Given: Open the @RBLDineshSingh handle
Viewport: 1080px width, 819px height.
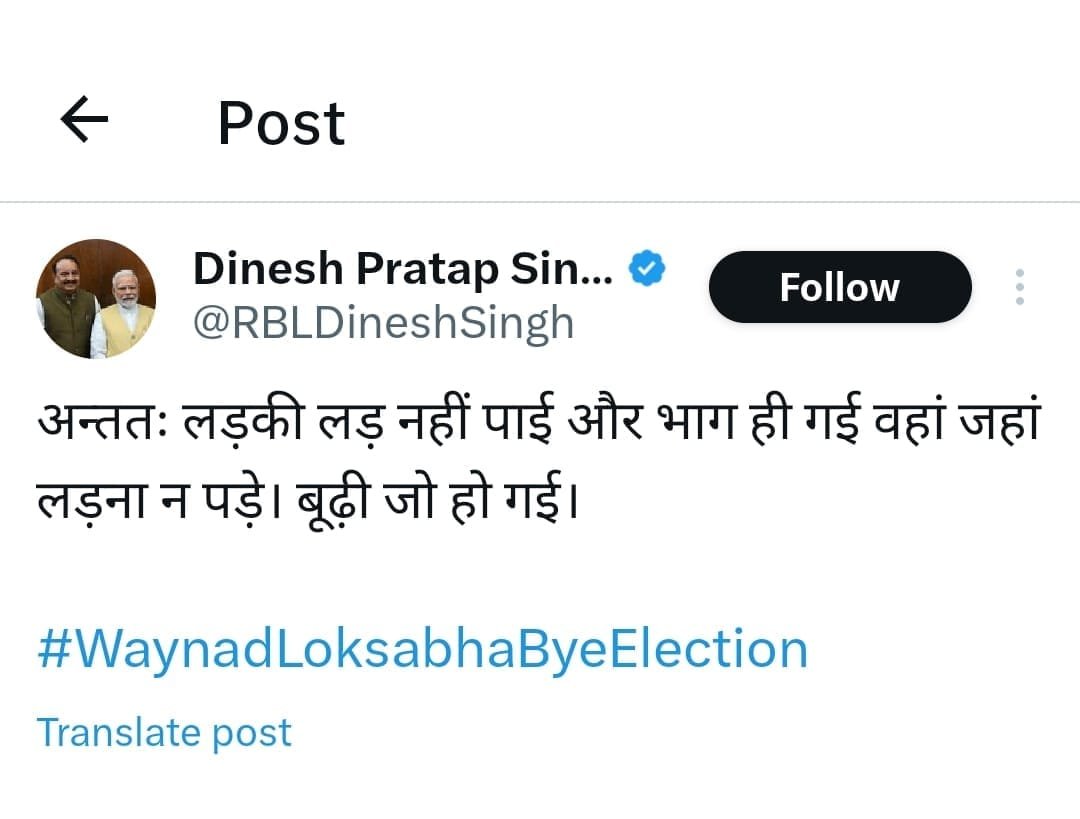Looking at the screenshot, I should (384, 322).
